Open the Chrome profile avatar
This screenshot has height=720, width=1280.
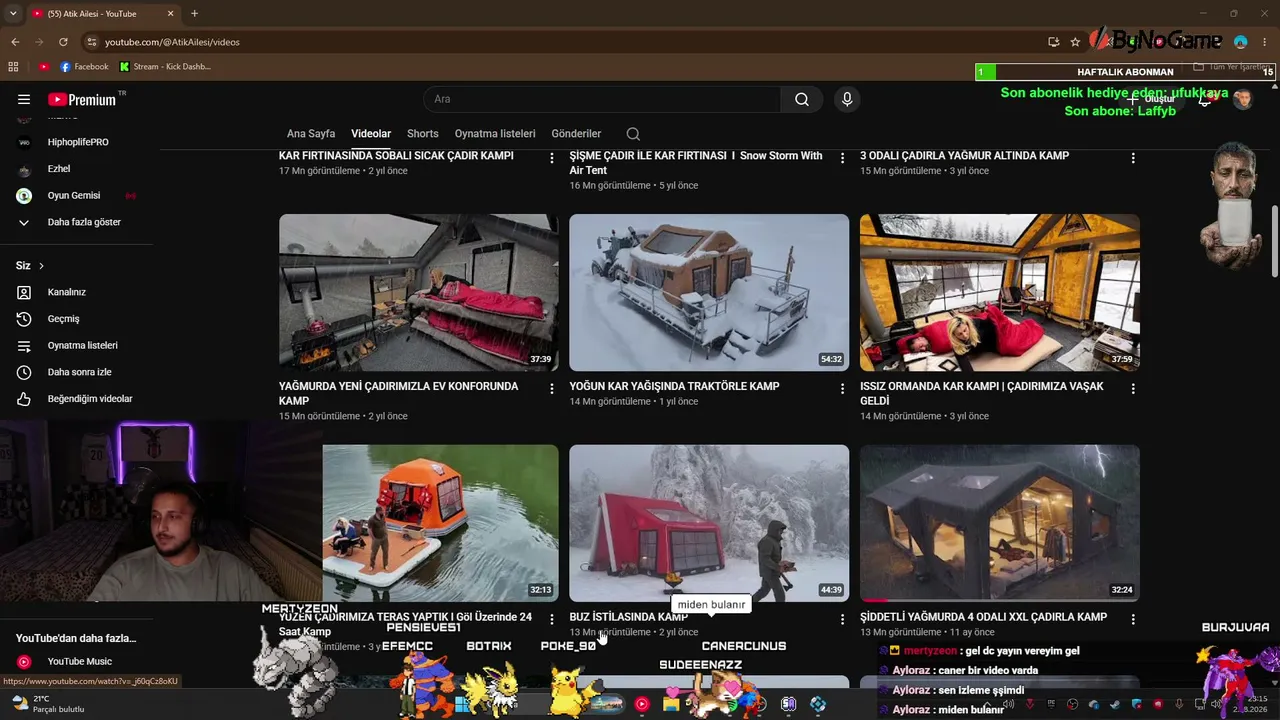[x=1241, y=42]
